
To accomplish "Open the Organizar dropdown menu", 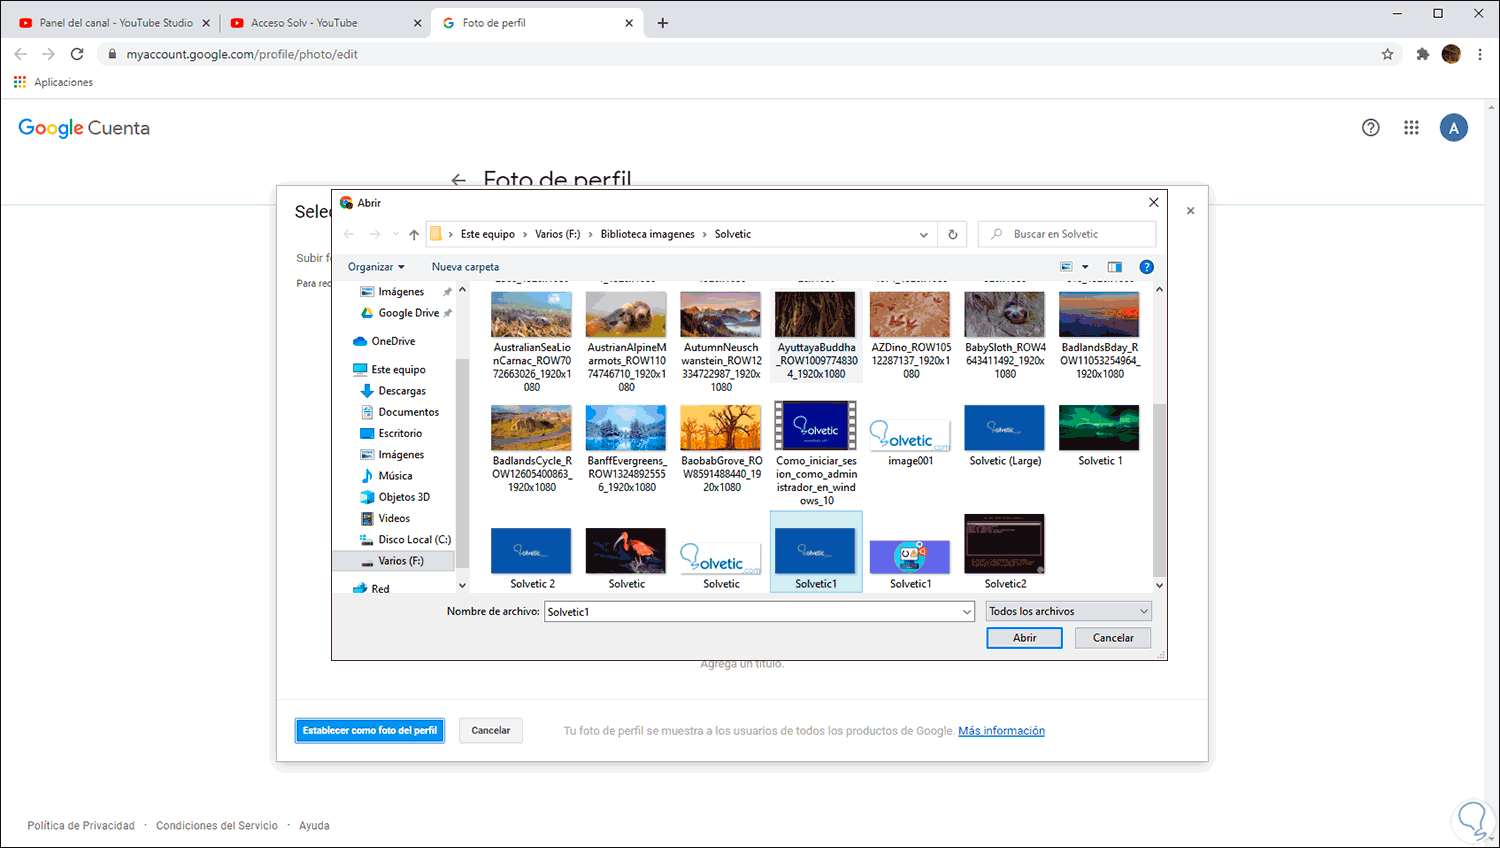I will click(376, 267).
